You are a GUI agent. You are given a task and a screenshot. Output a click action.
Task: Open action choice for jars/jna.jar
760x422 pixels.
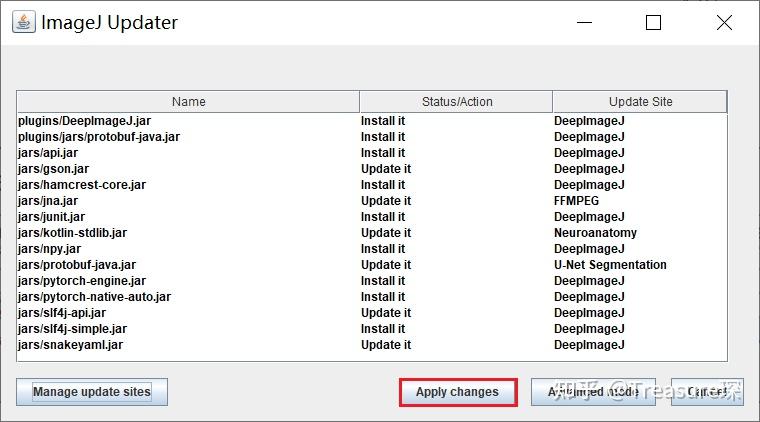click(385, 201)
